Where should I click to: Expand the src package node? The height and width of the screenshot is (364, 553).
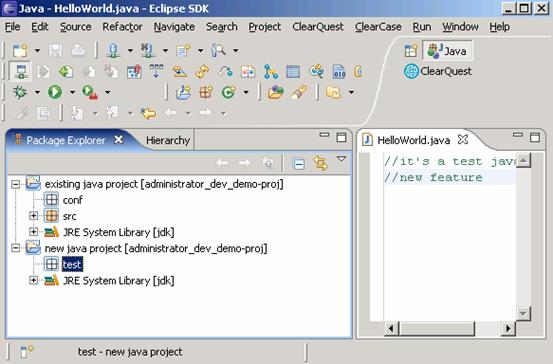[x=34, y=216]
